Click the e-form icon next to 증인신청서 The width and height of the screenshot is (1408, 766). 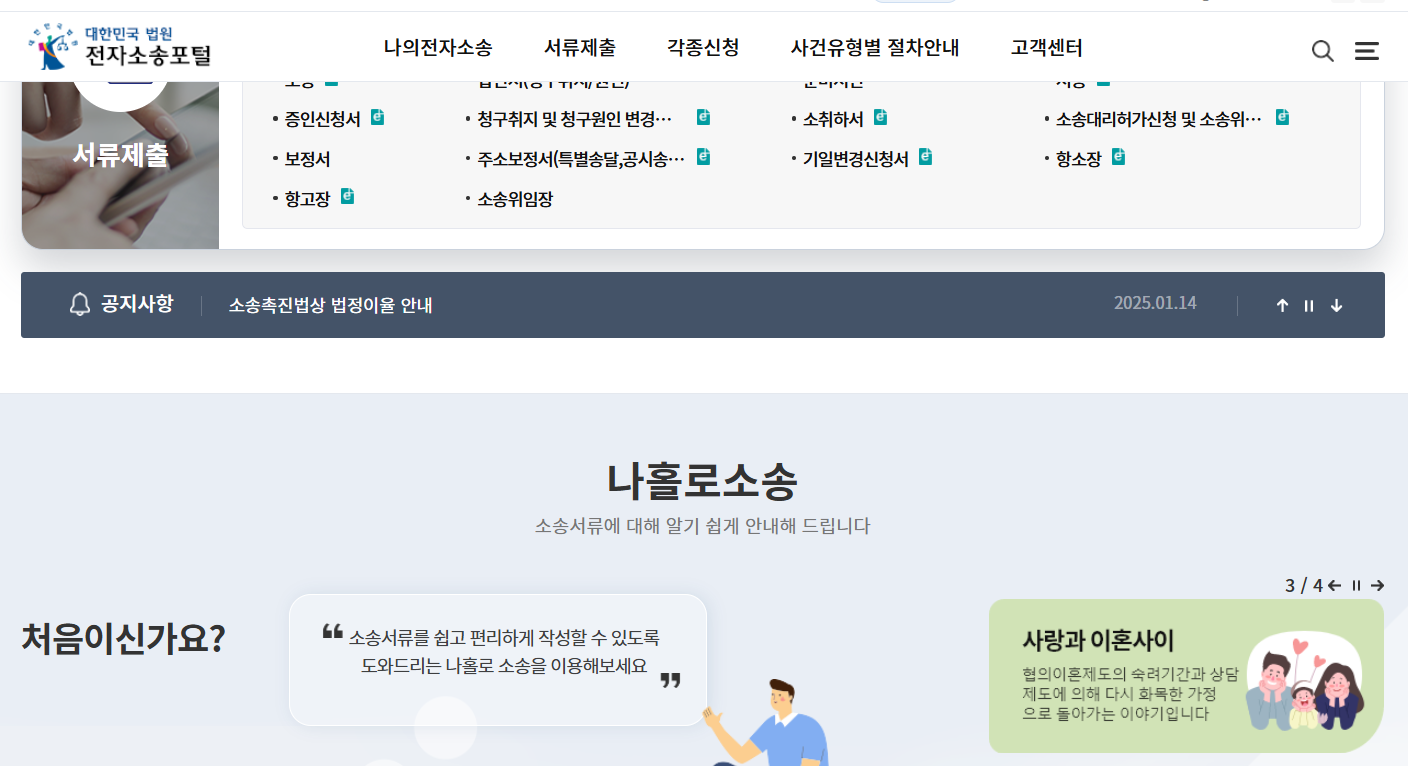tap(376, 116)
